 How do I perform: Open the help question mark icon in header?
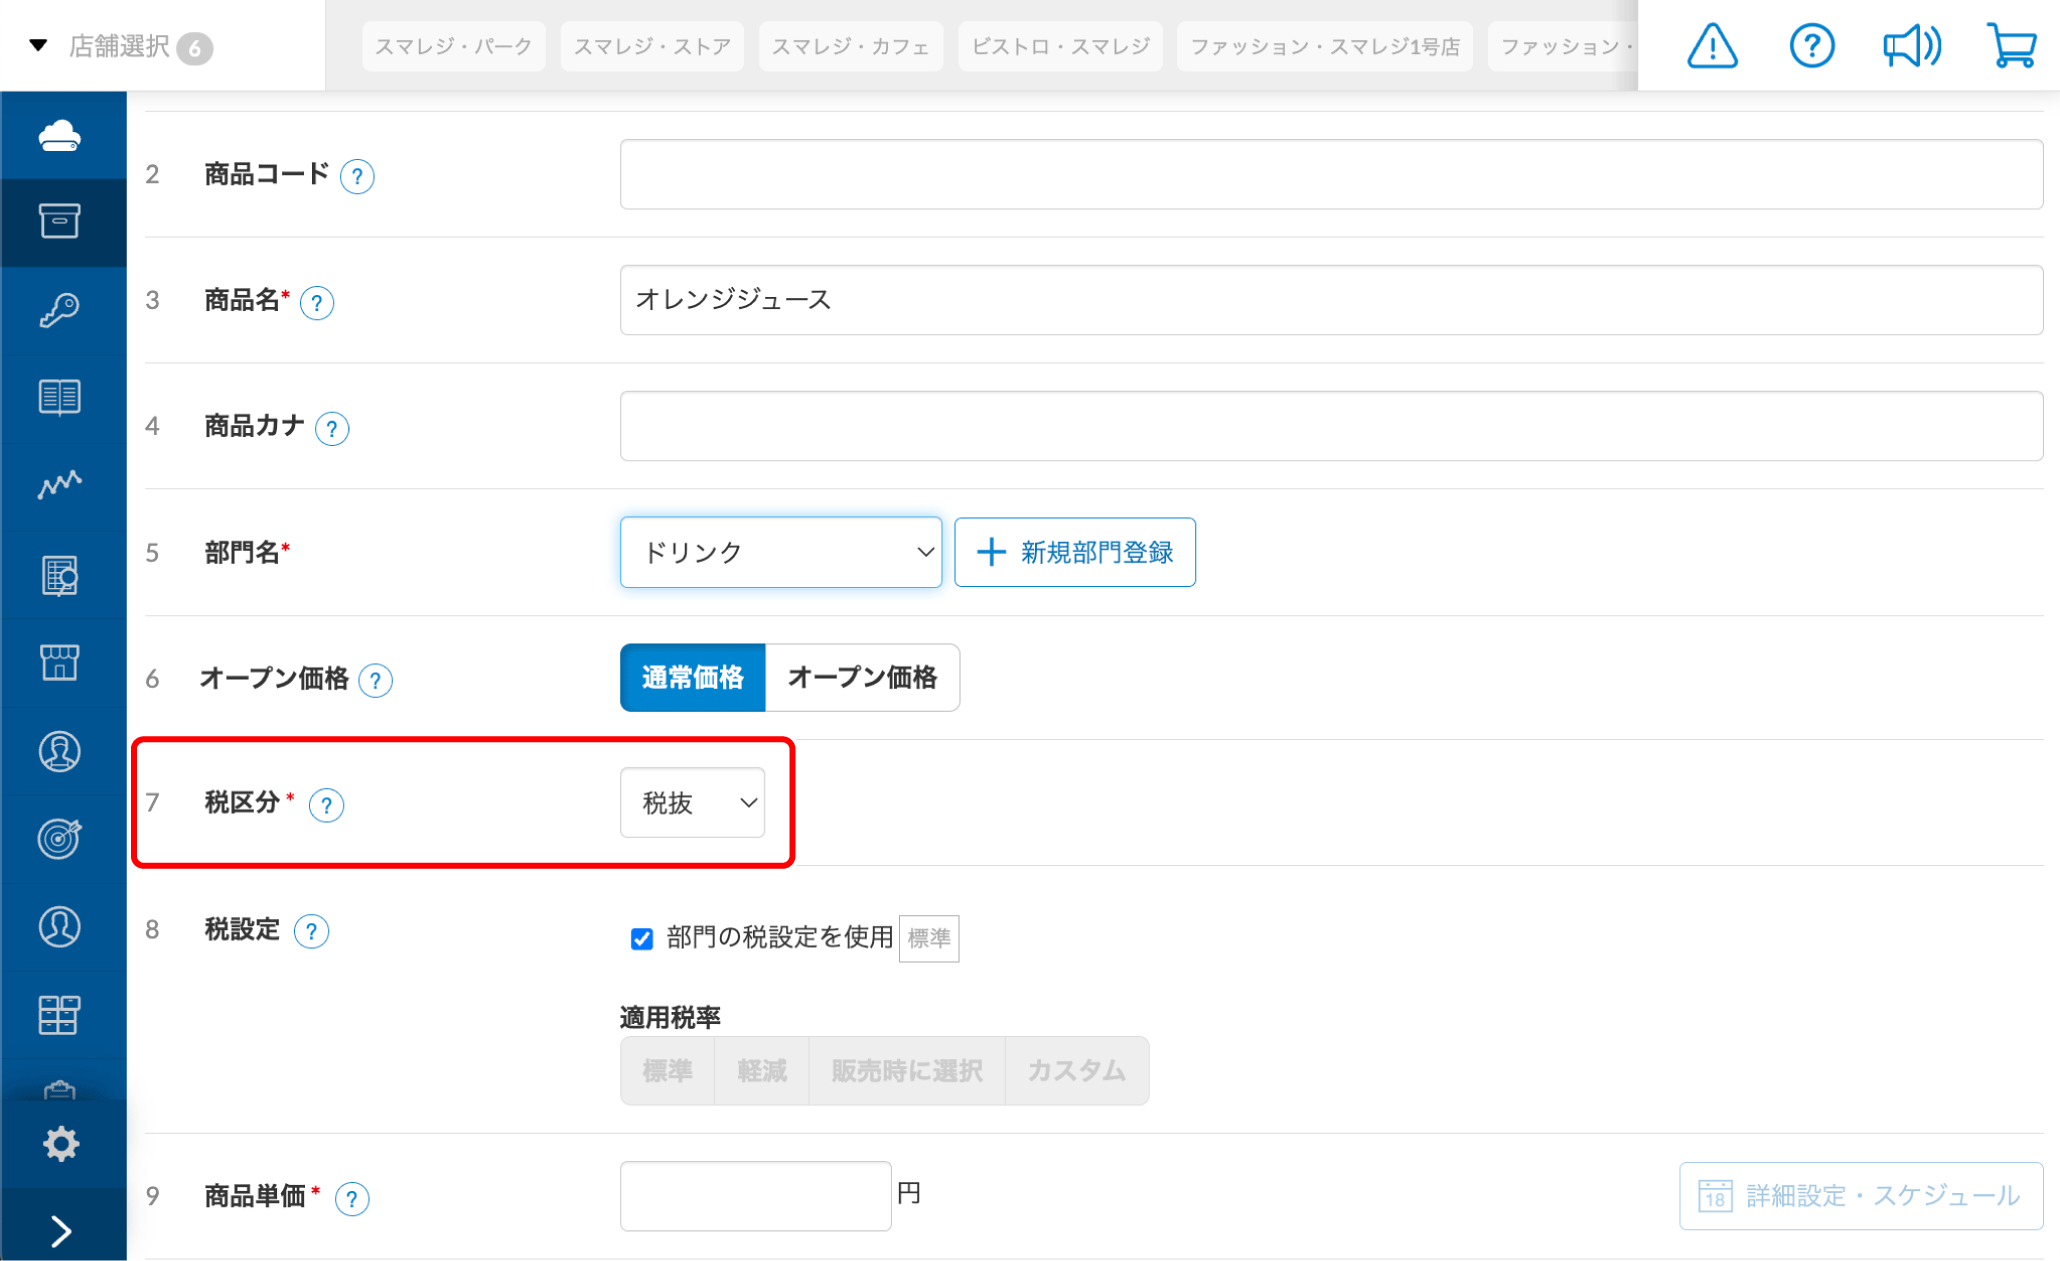pos(1811,45)
